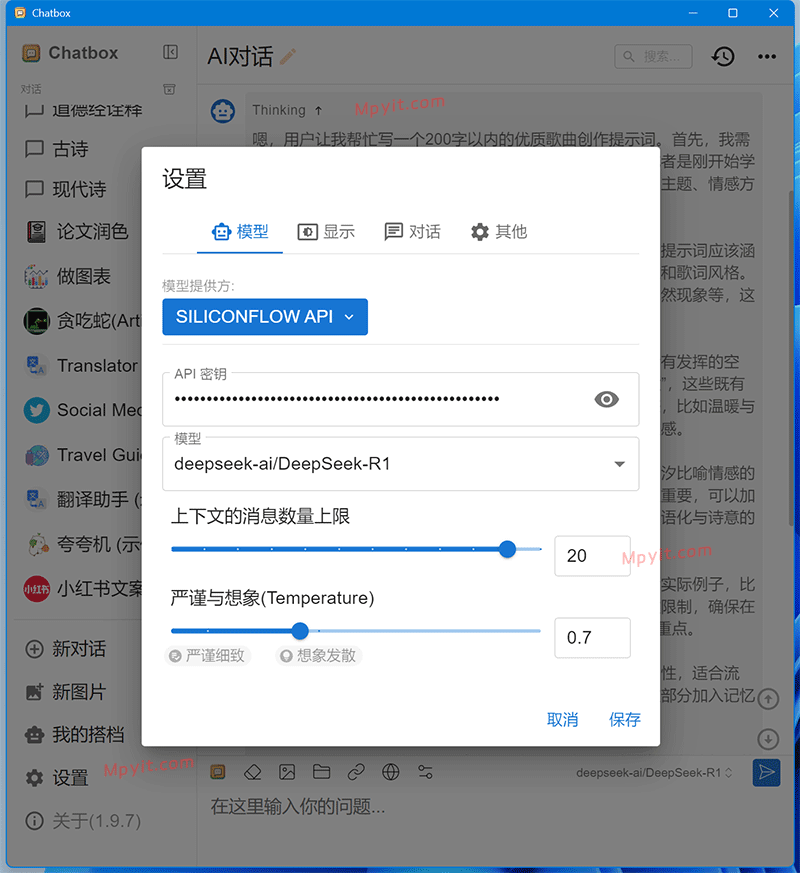Click the Chatbox icon in the input toolbar
This screenshot has width=800, height=873.
[218, 772]
